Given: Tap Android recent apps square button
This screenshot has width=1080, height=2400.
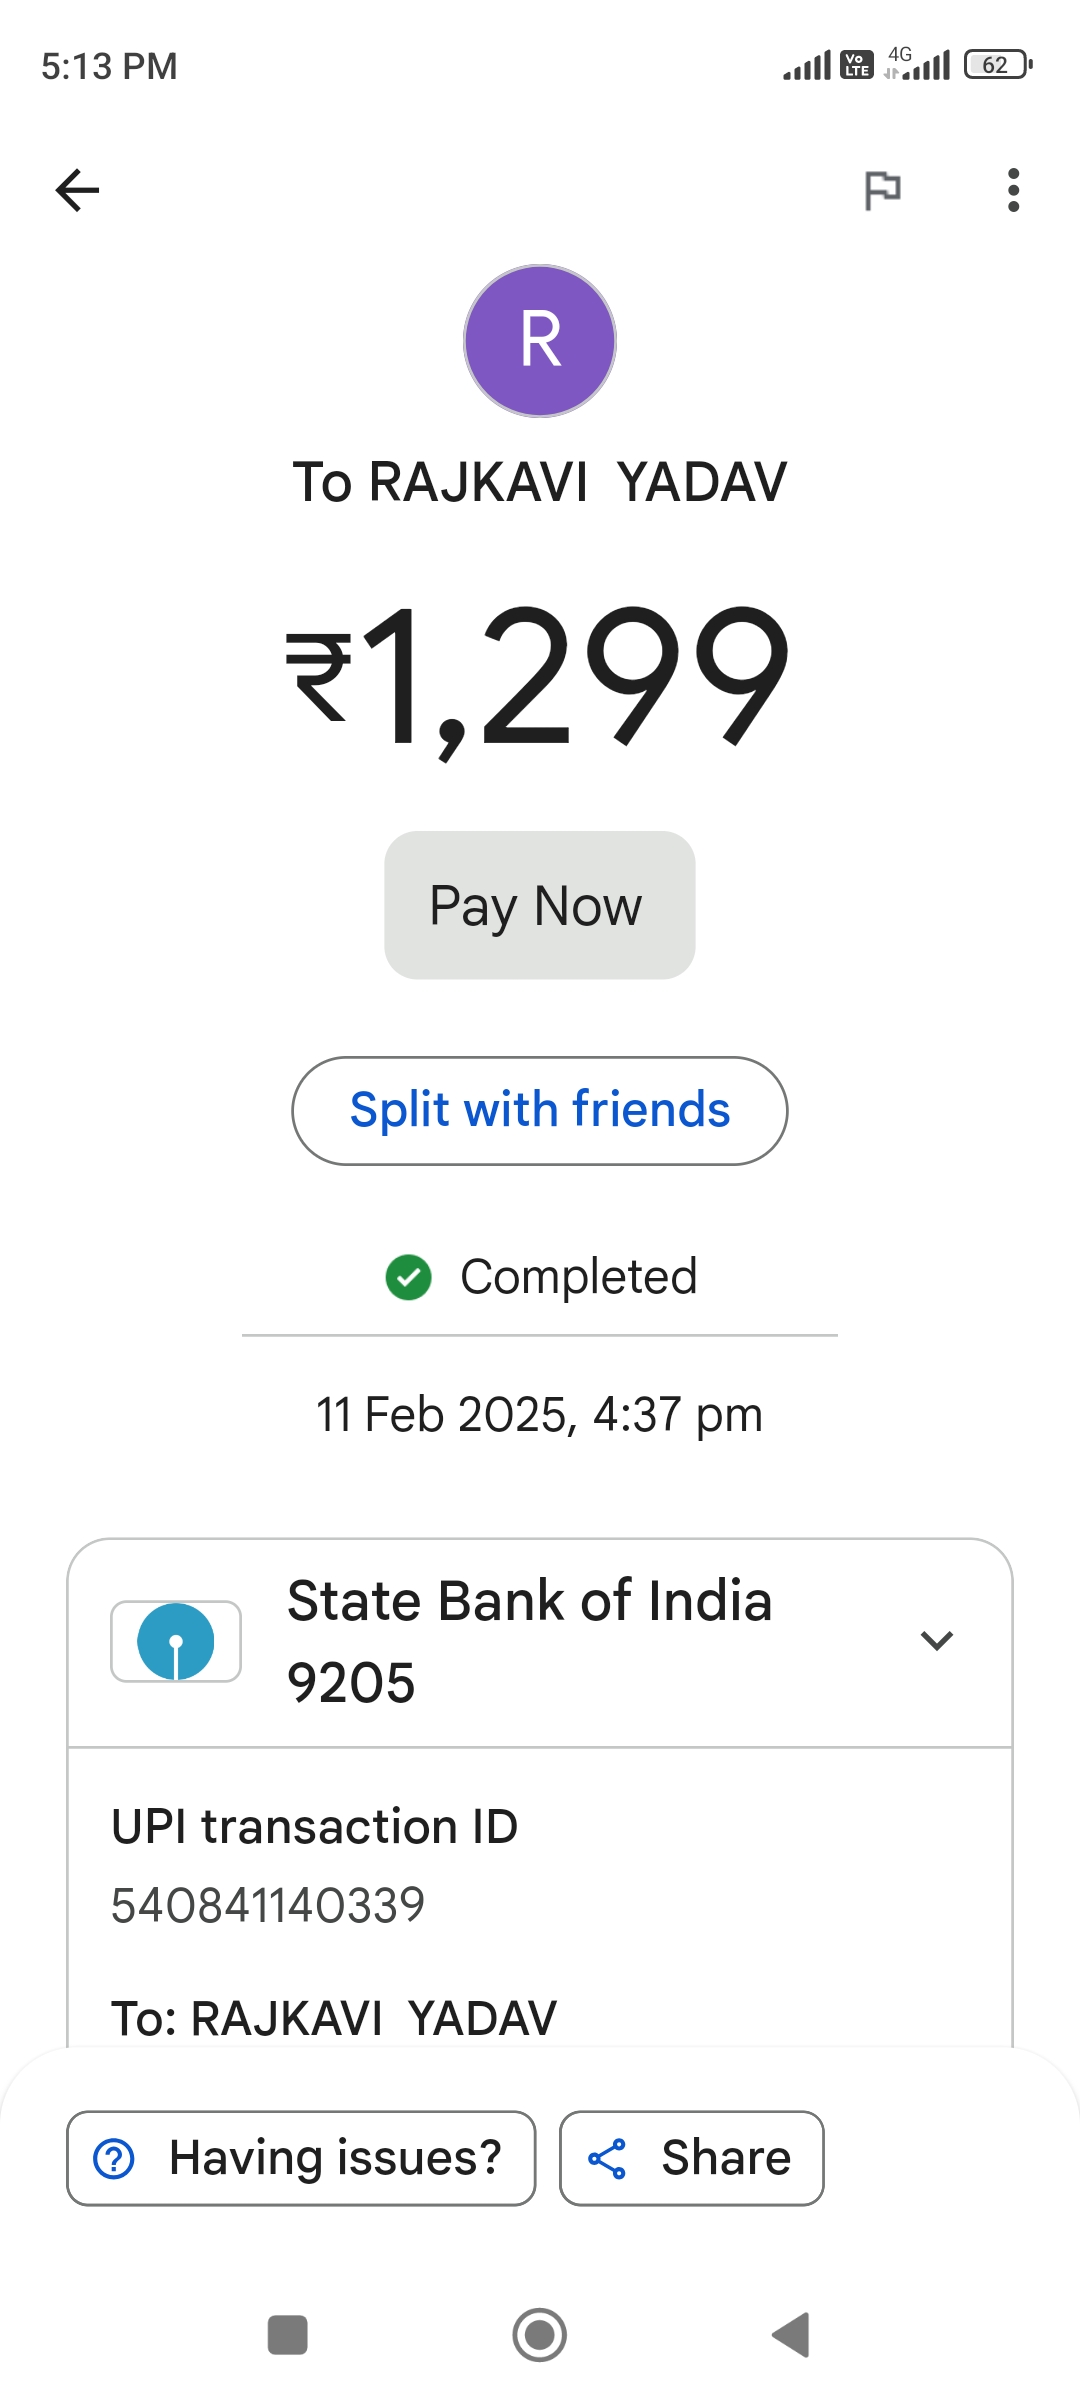Looking at the screenshot, I should (x=288, y=2335).
